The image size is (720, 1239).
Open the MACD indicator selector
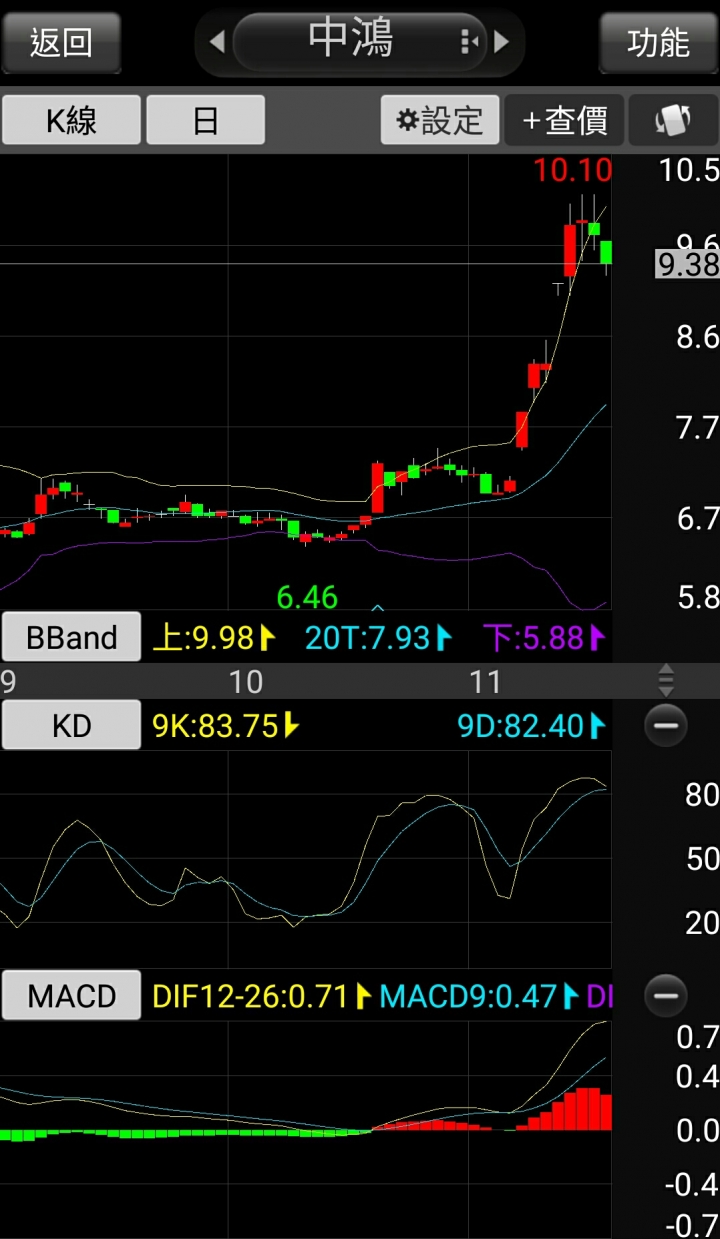71,996
